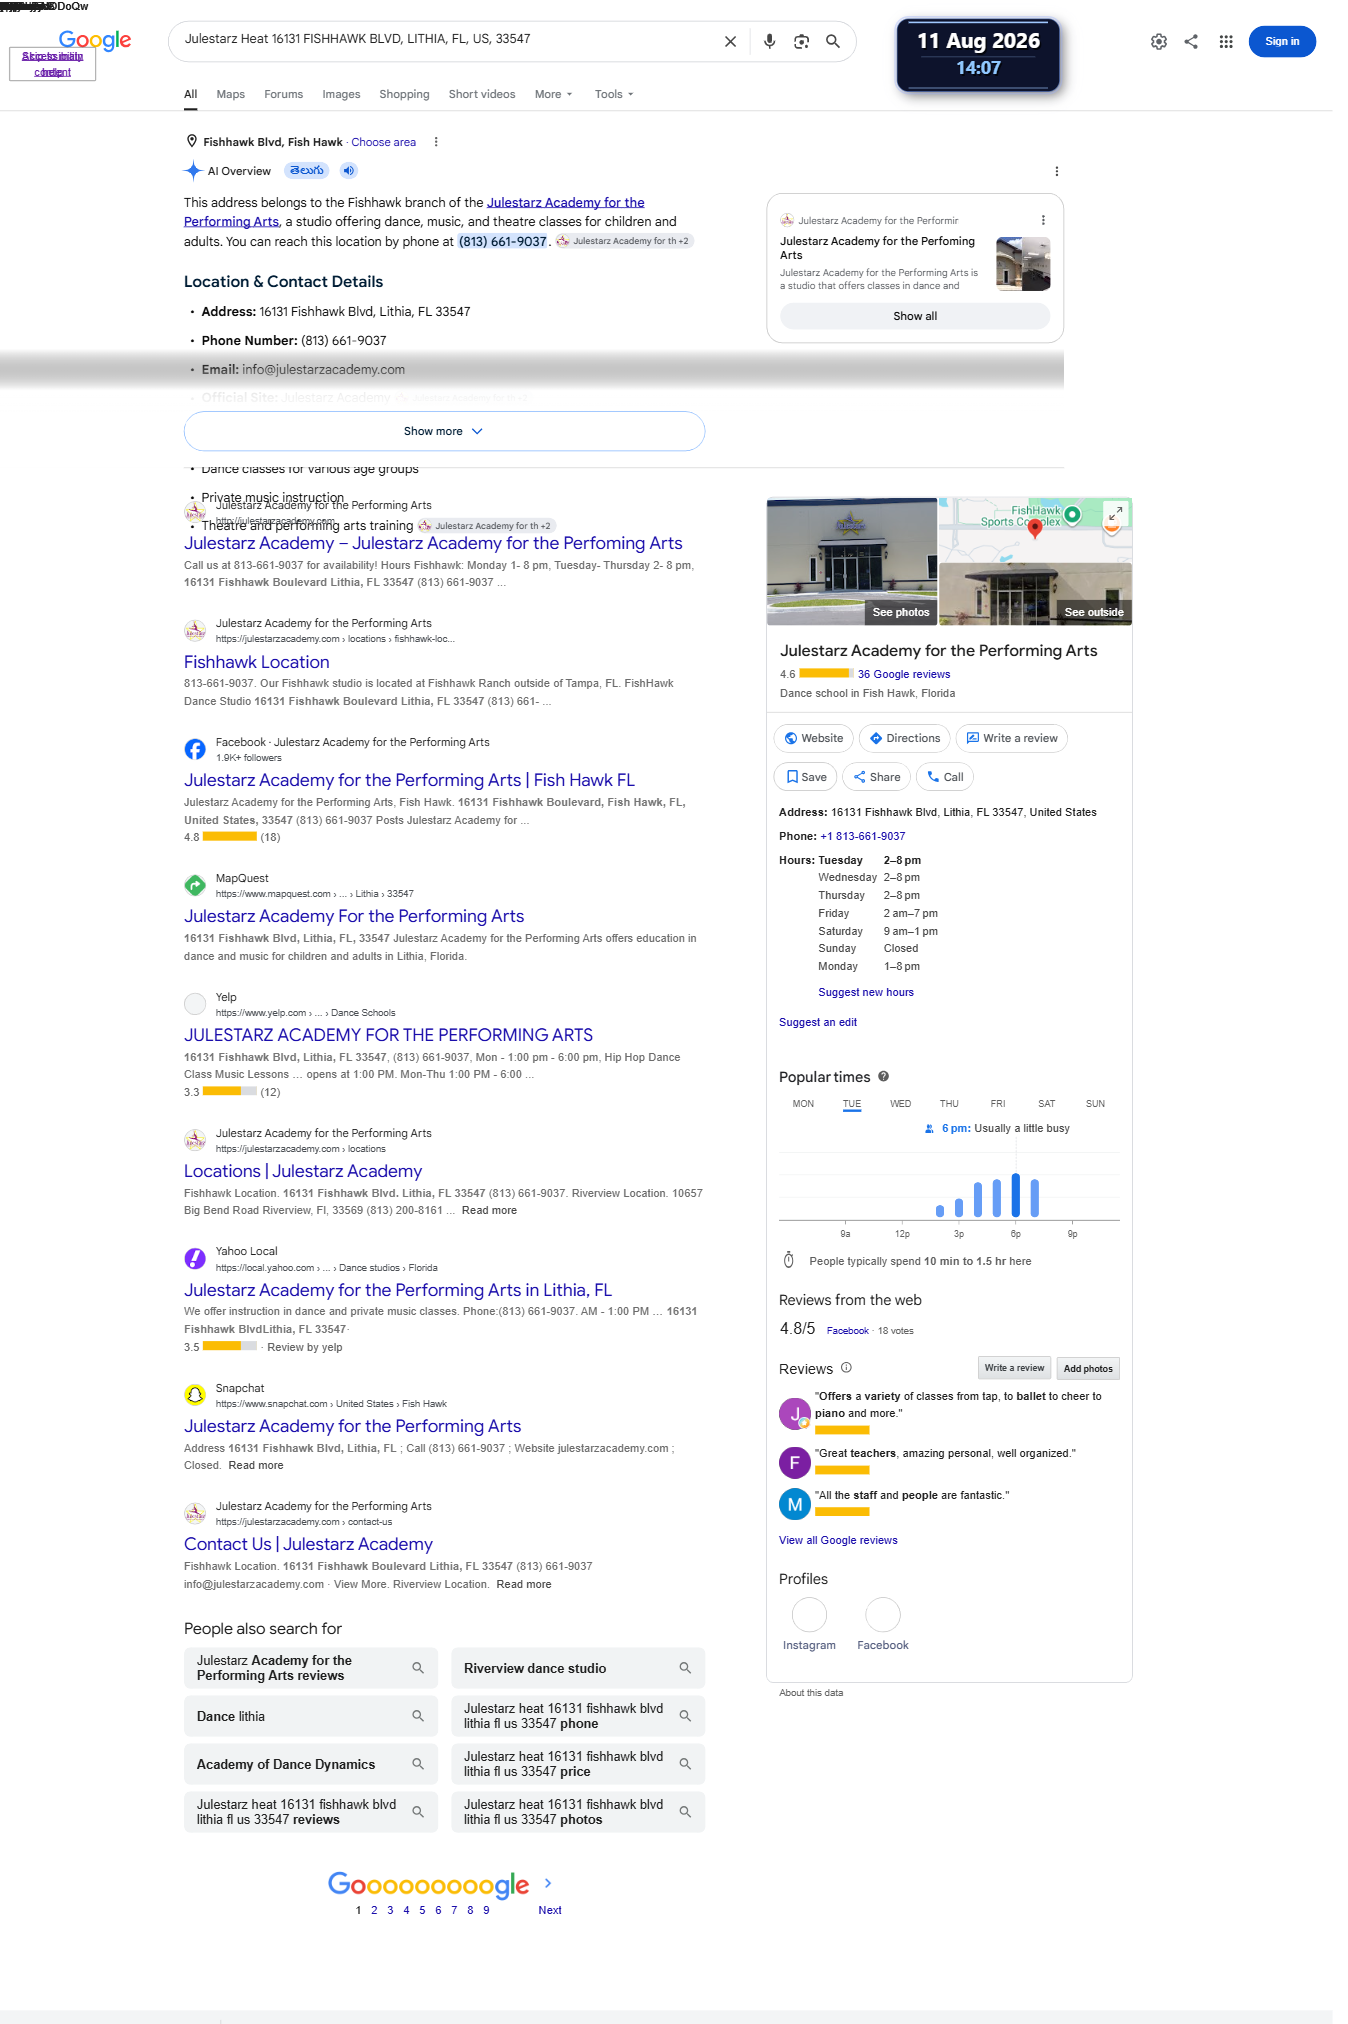The height and width of the screenshot is (2024, 1348).
Task: Click the Google logo
Action: (x=95, y=40)
